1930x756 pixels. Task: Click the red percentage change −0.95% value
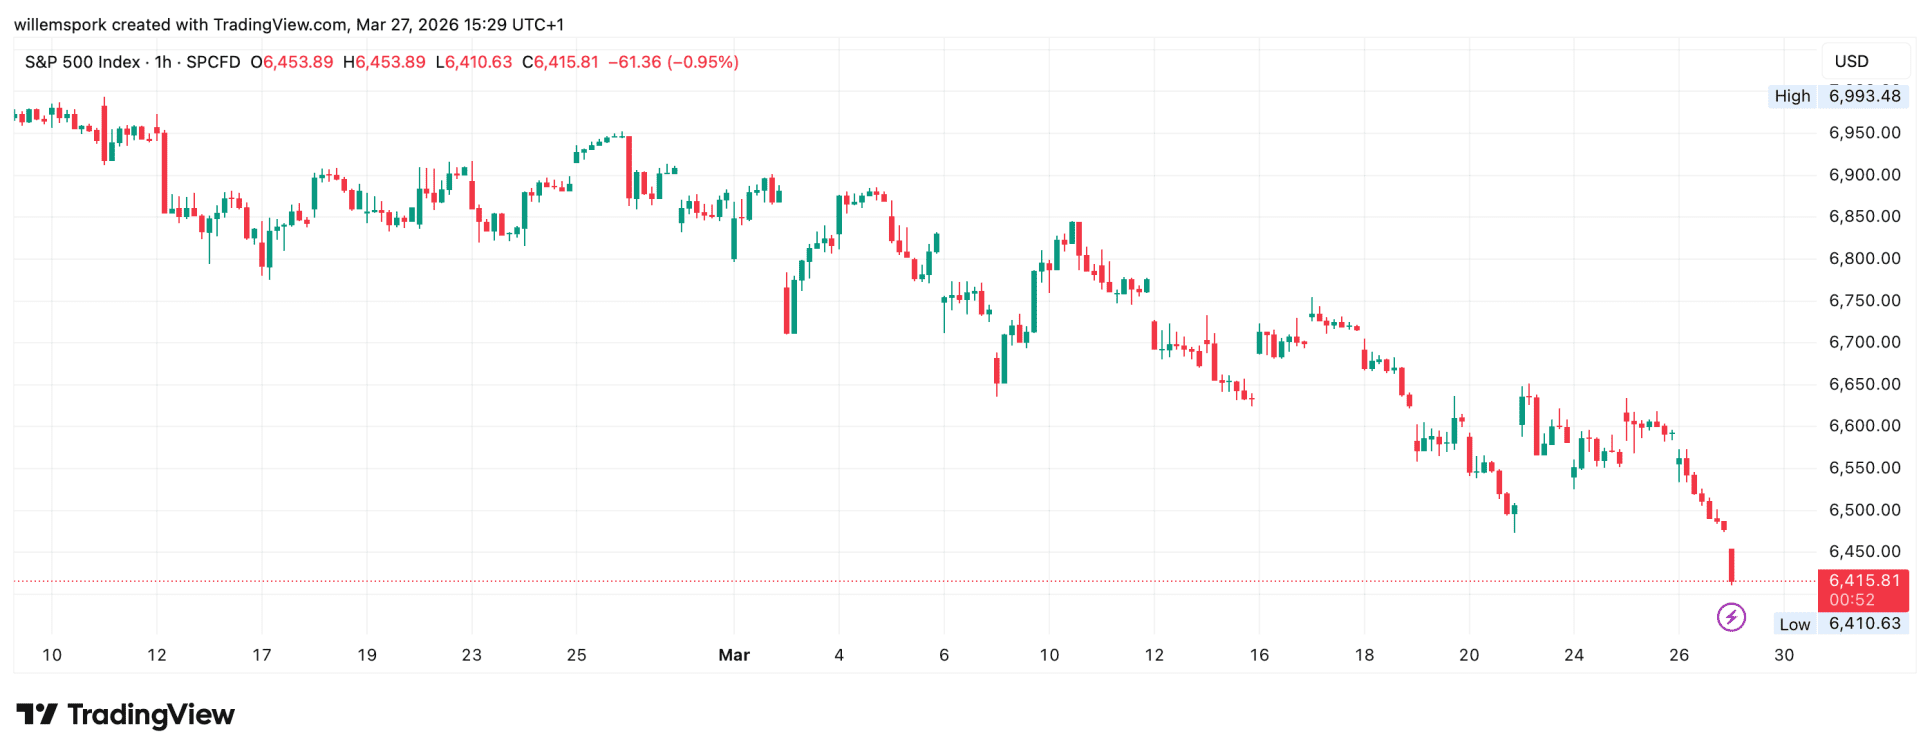coord(703,62)
